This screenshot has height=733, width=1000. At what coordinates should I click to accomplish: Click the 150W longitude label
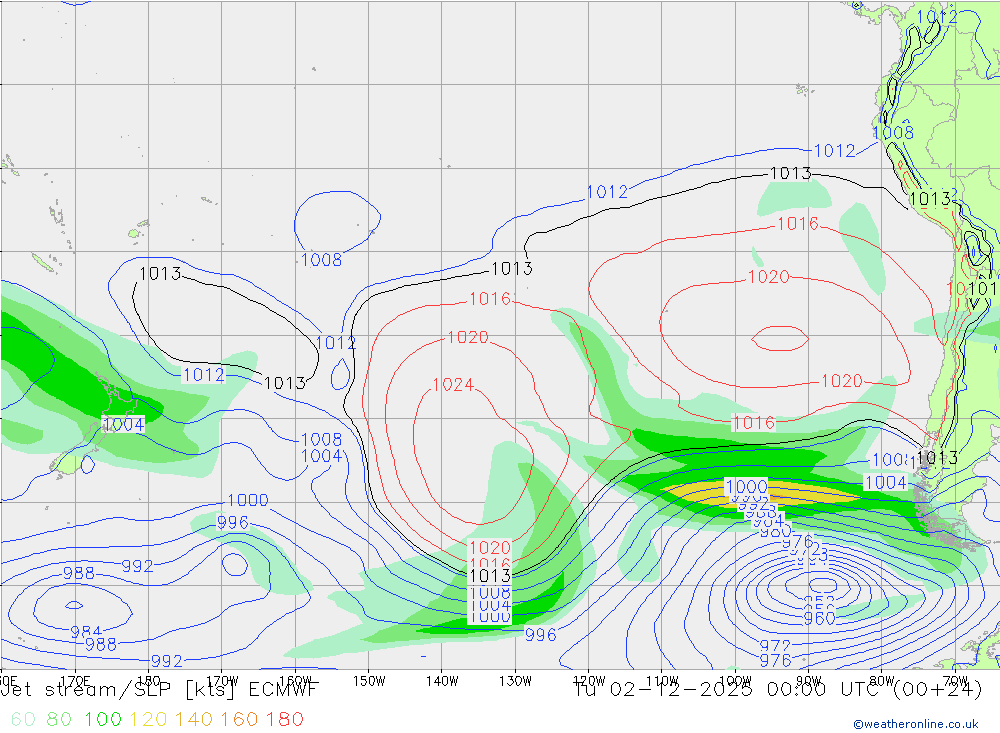pyautogui.click(x=369, y=681)
